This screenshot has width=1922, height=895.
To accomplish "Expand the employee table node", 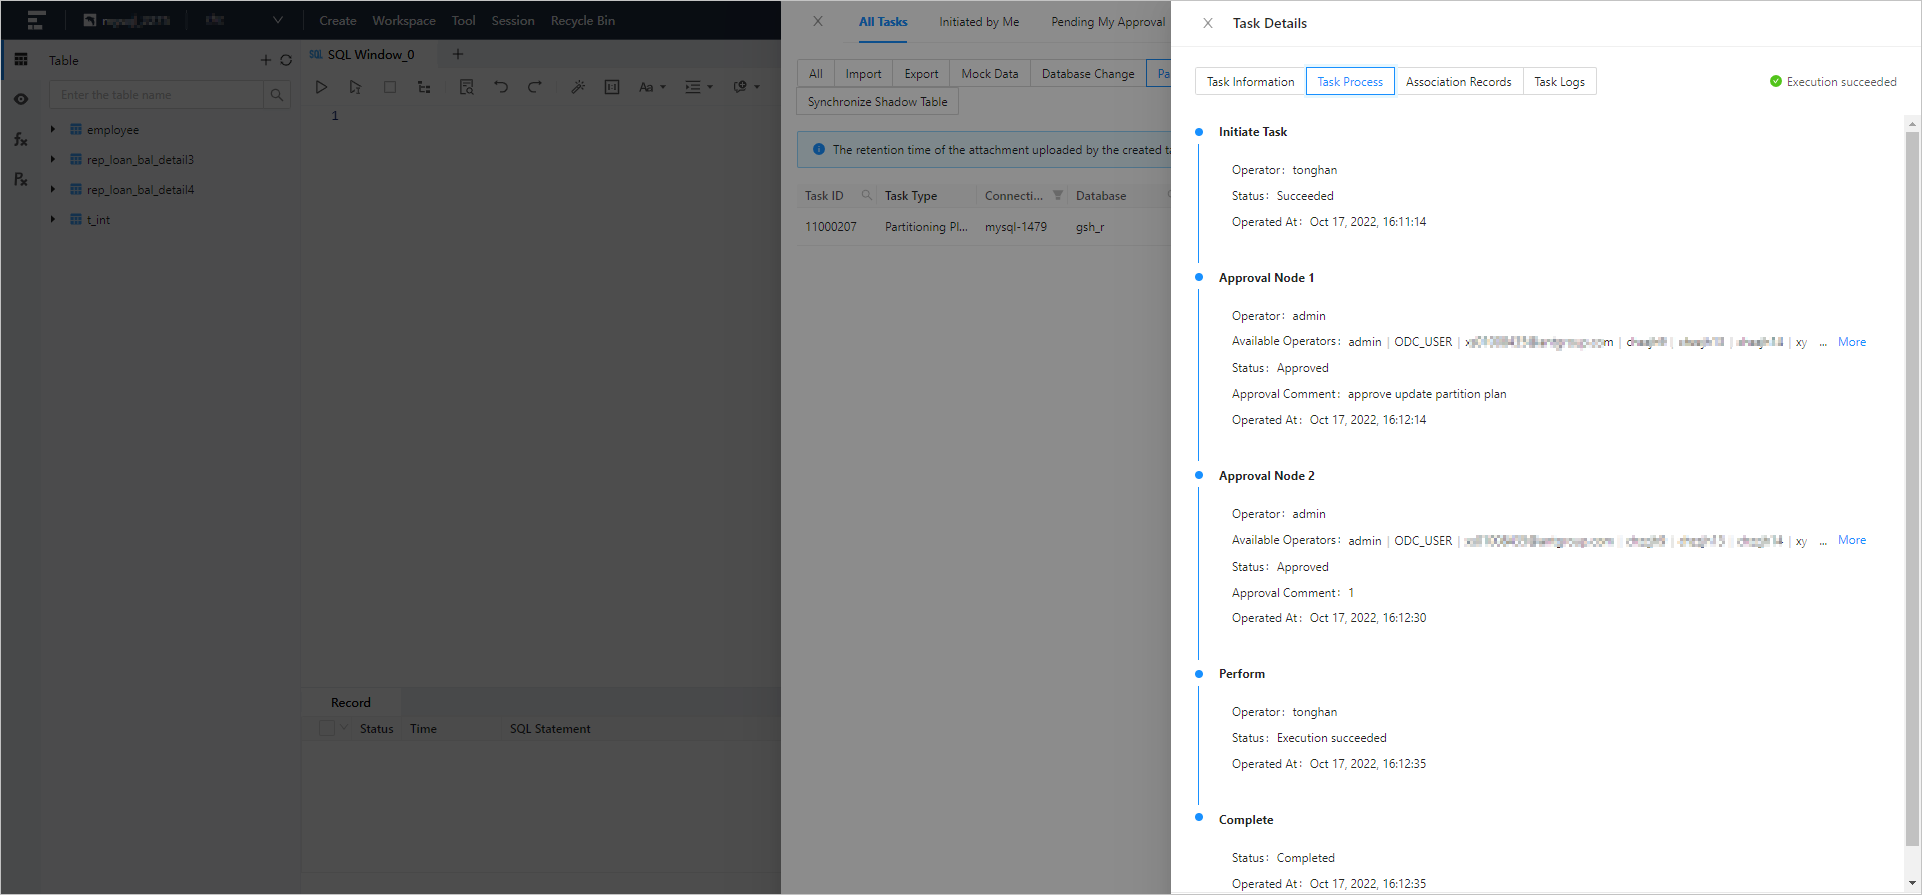I will click(53, 129).
